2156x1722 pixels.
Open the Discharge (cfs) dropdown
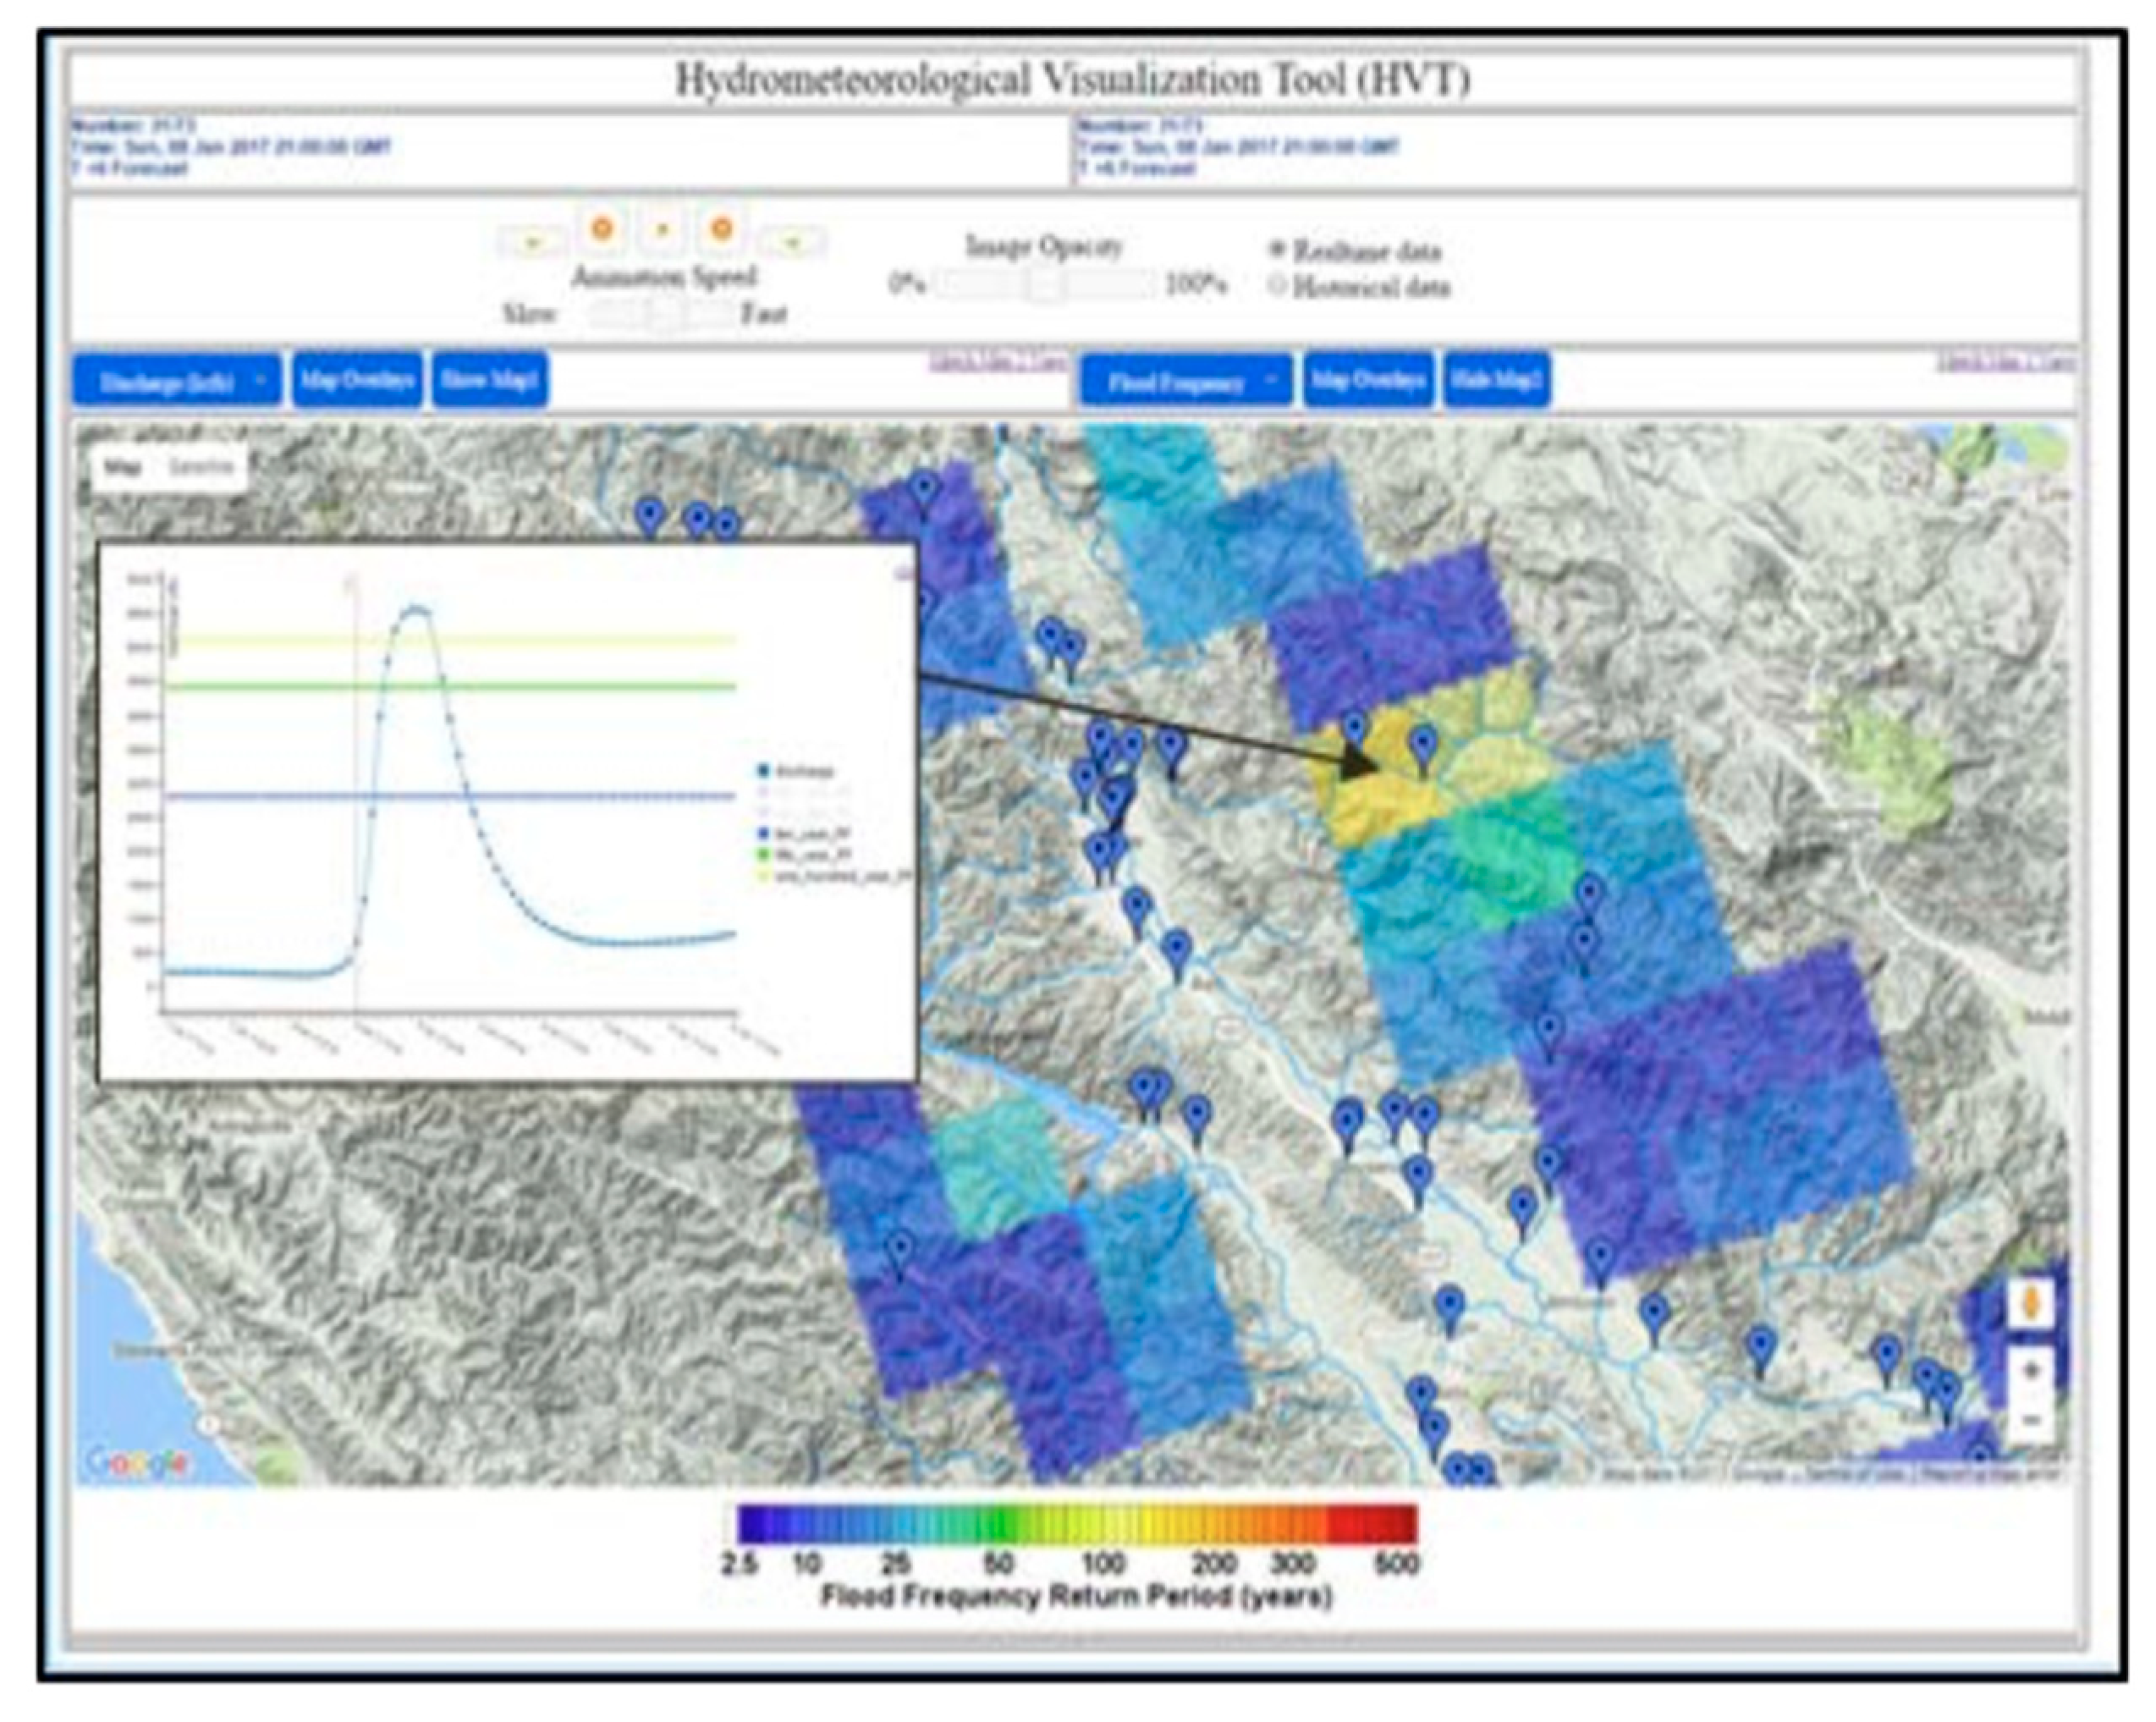click(176, 381)
